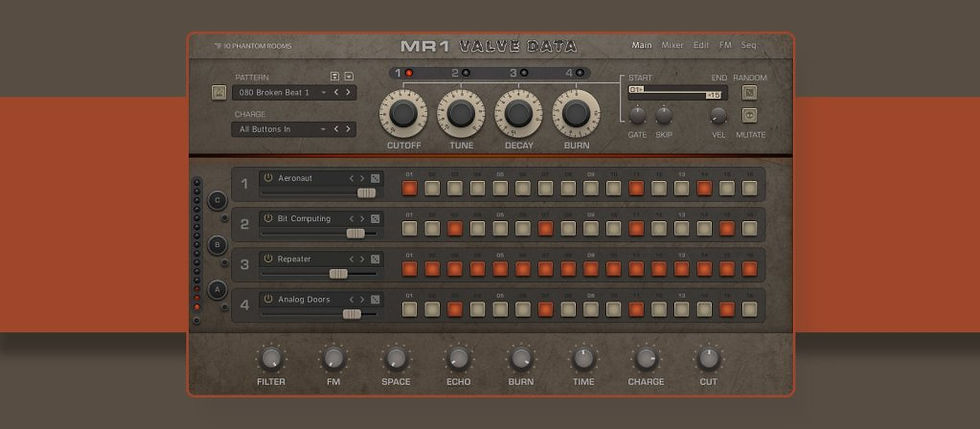The height and width of the screenshot is (429, 980).
Task: Click the MUTATE button
Action: coord(749,115)
